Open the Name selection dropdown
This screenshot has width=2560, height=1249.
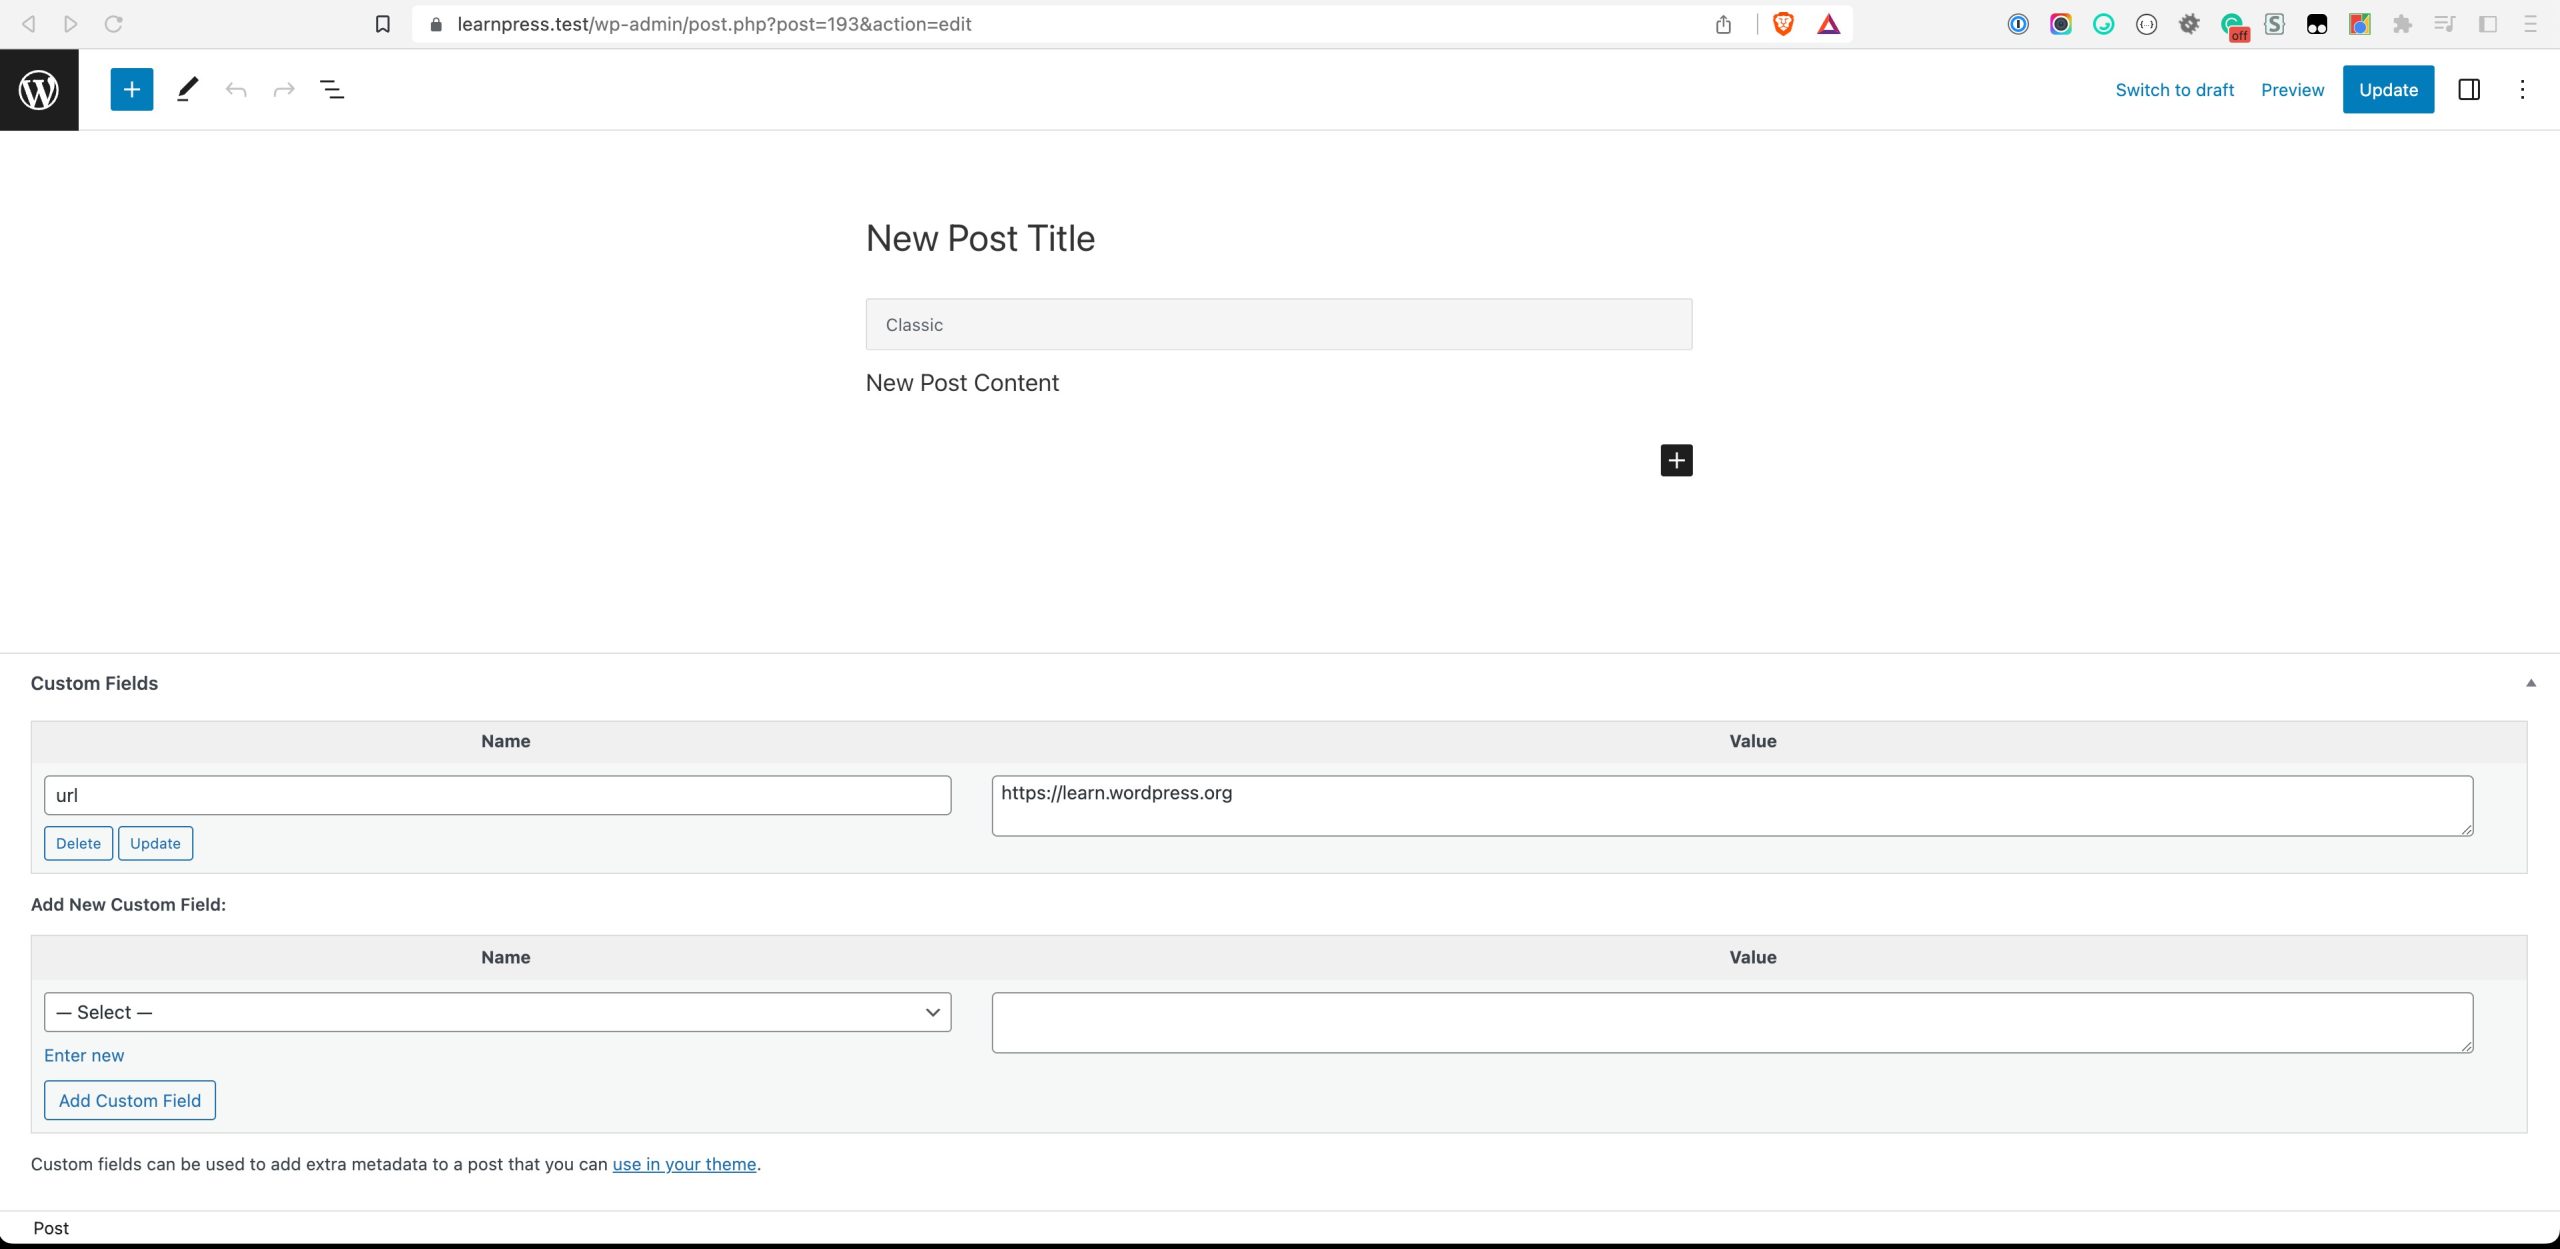[497, 1012]
